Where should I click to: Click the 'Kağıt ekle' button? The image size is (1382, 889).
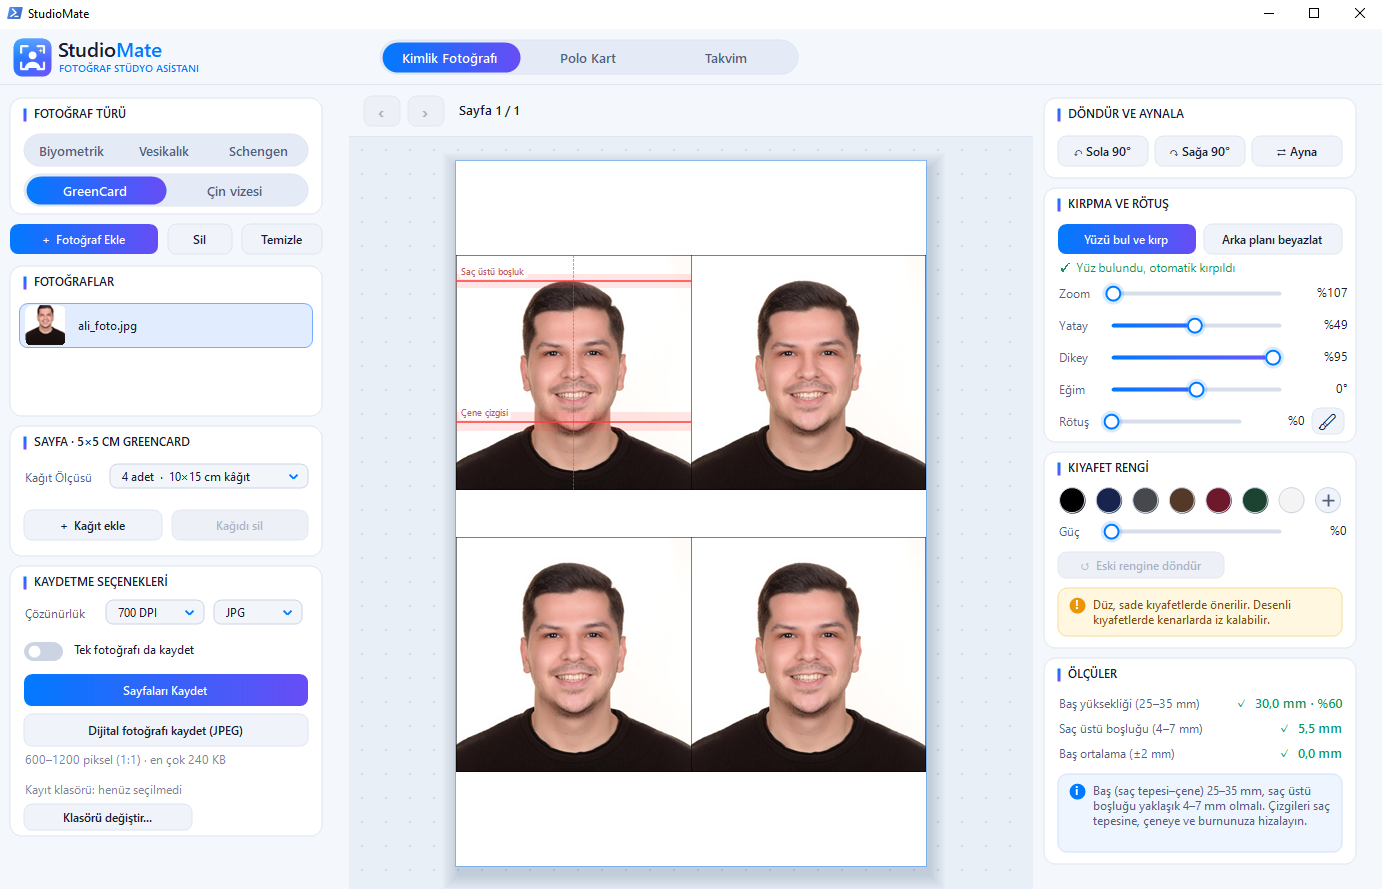point(93,526)
